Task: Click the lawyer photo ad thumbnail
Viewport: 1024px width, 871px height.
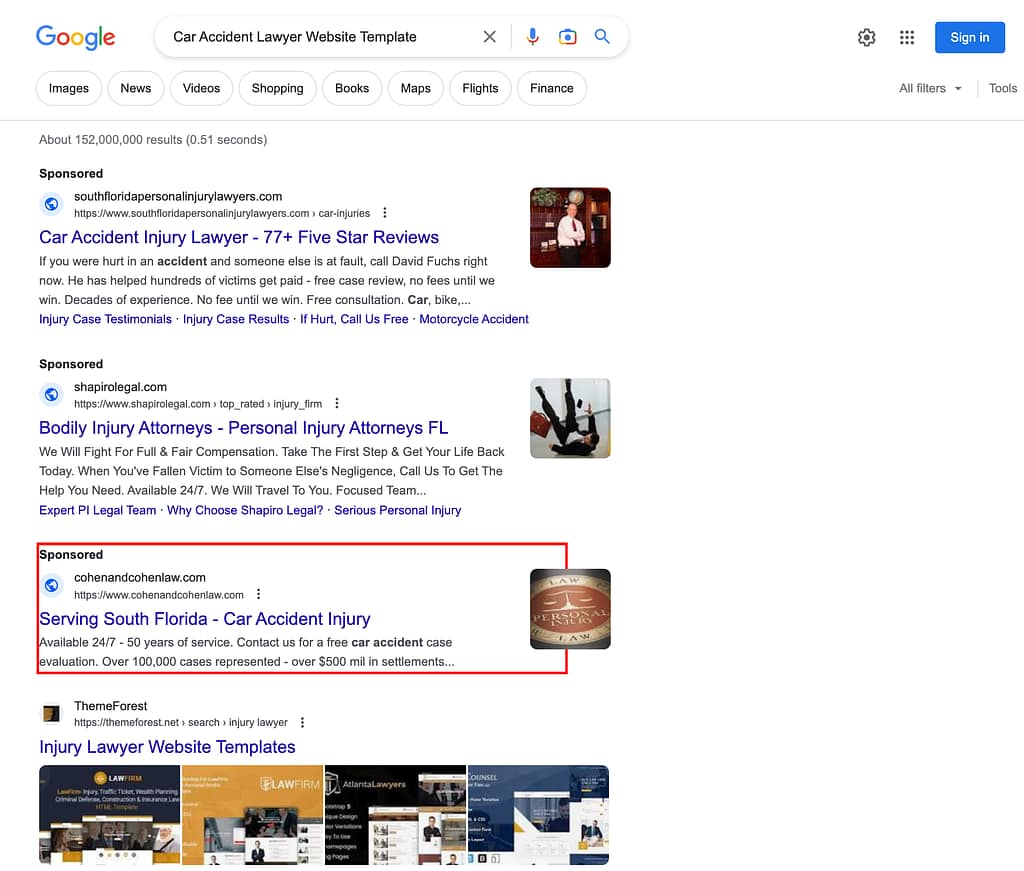Action: [x=570, y=228]
